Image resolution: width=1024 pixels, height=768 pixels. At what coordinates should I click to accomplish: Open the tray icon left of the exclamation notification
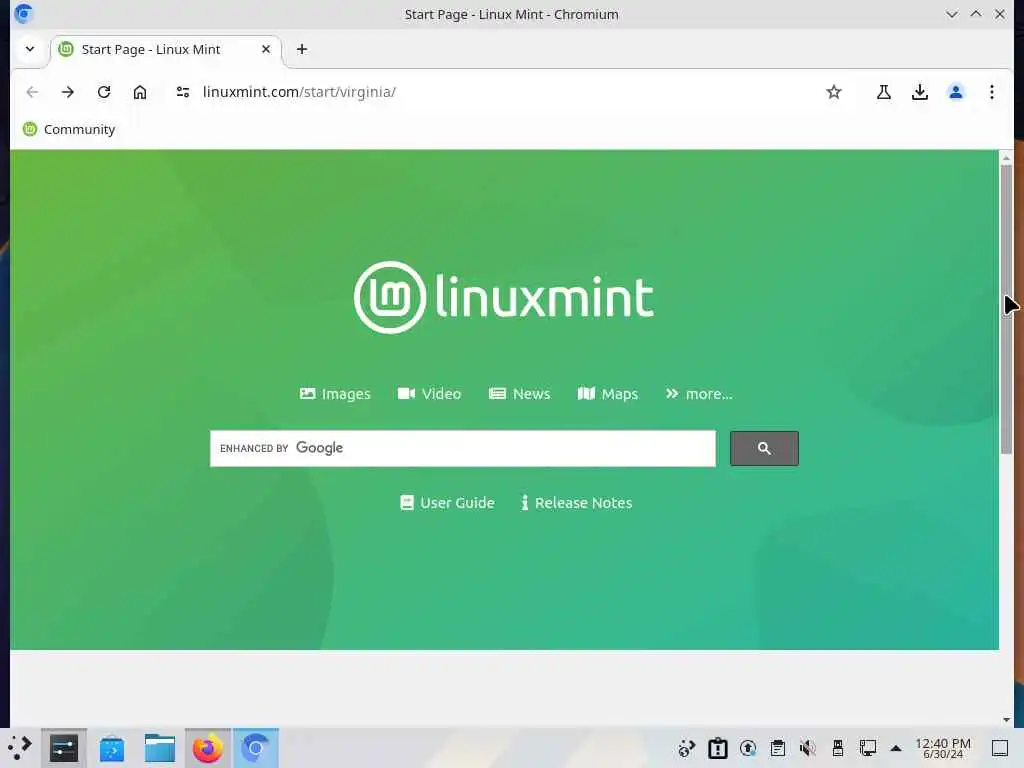coord(687,748)
